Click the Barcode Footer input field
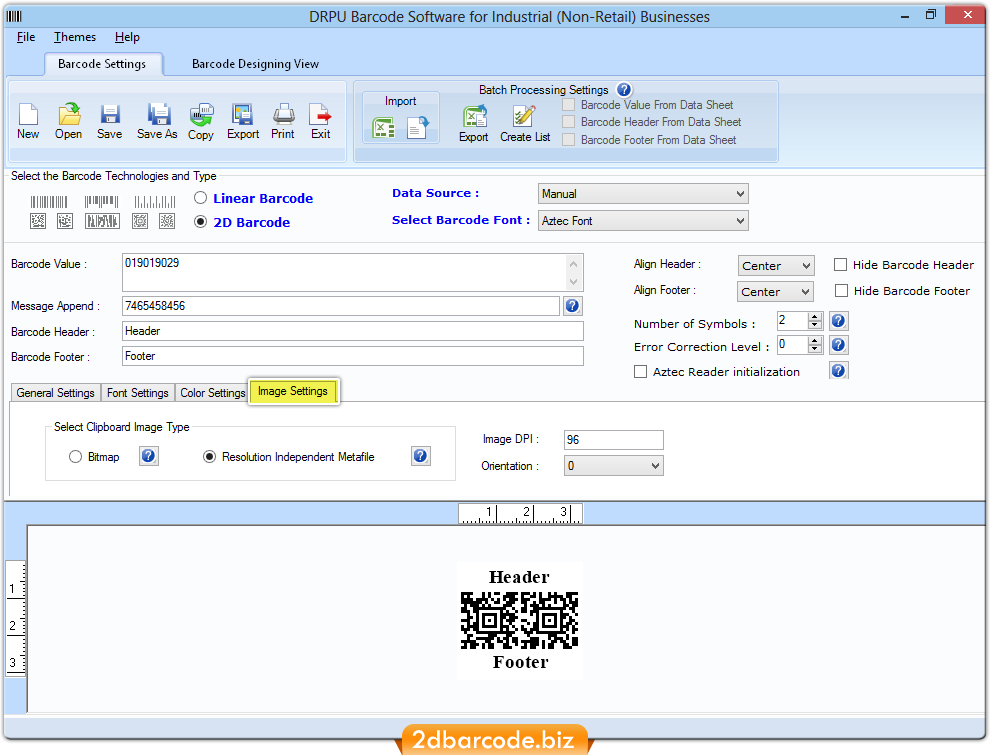The image size is (990, 755). pos(352,356)
